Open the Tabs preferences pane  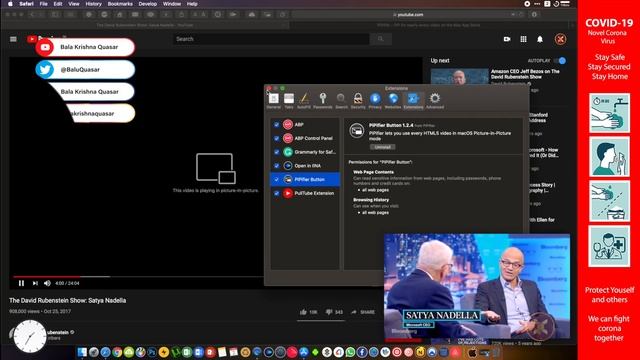click(289, 100)
